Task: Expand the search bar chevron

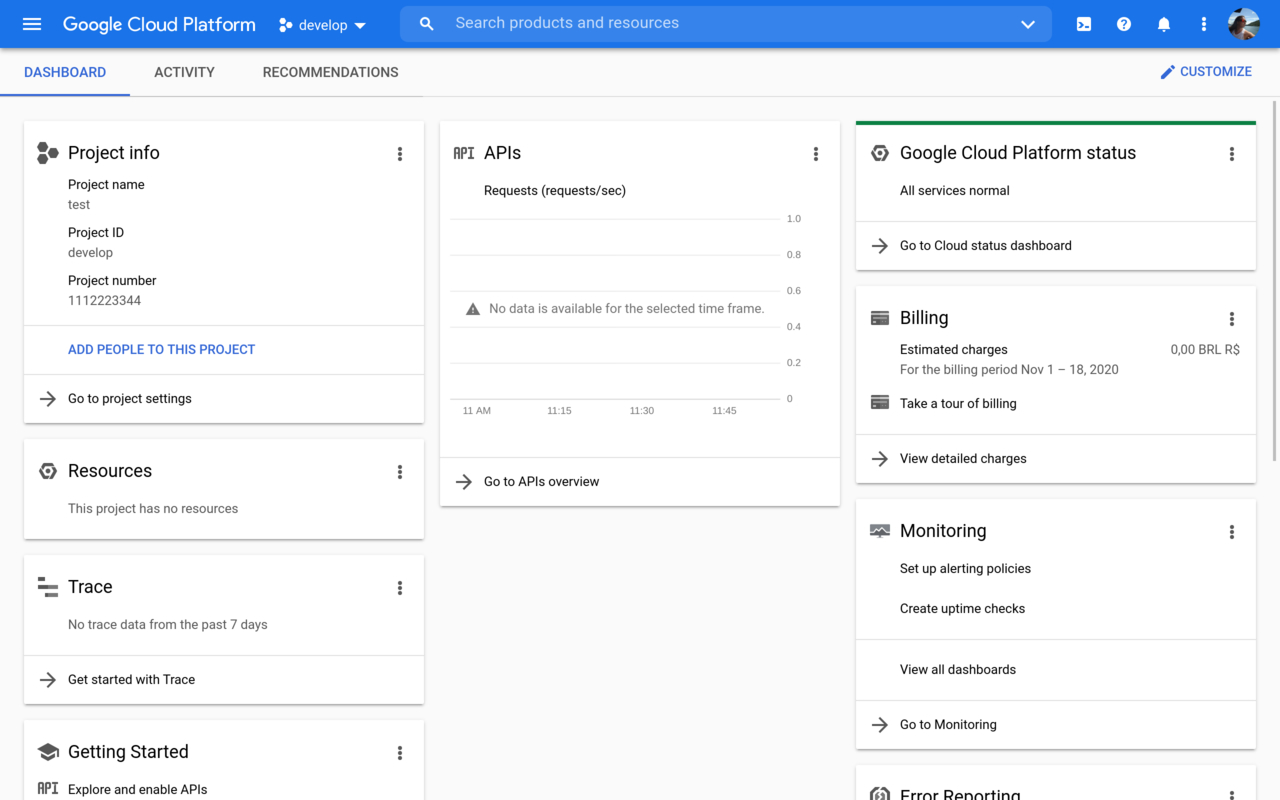Action: (x=1028, y=24)
